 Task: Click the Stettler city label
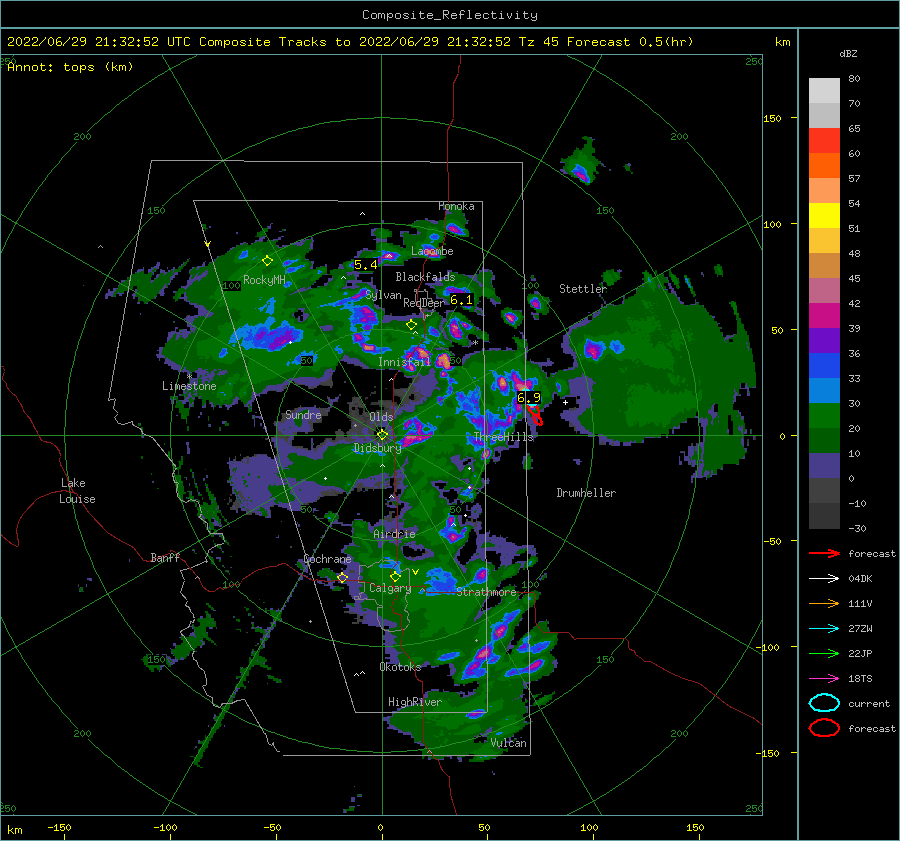click(583, 289)
